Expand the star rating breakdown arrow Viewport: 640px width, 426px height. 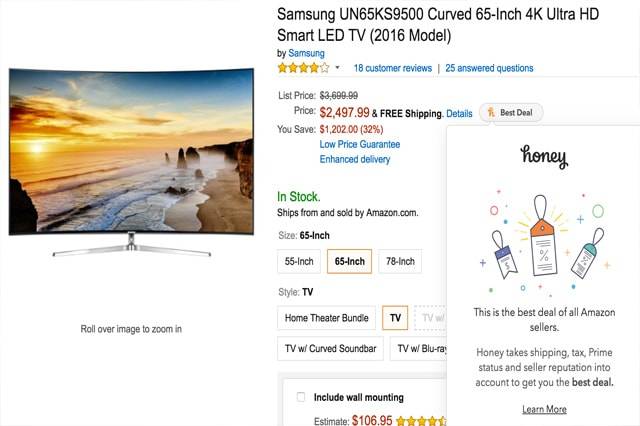pos(338,68)
